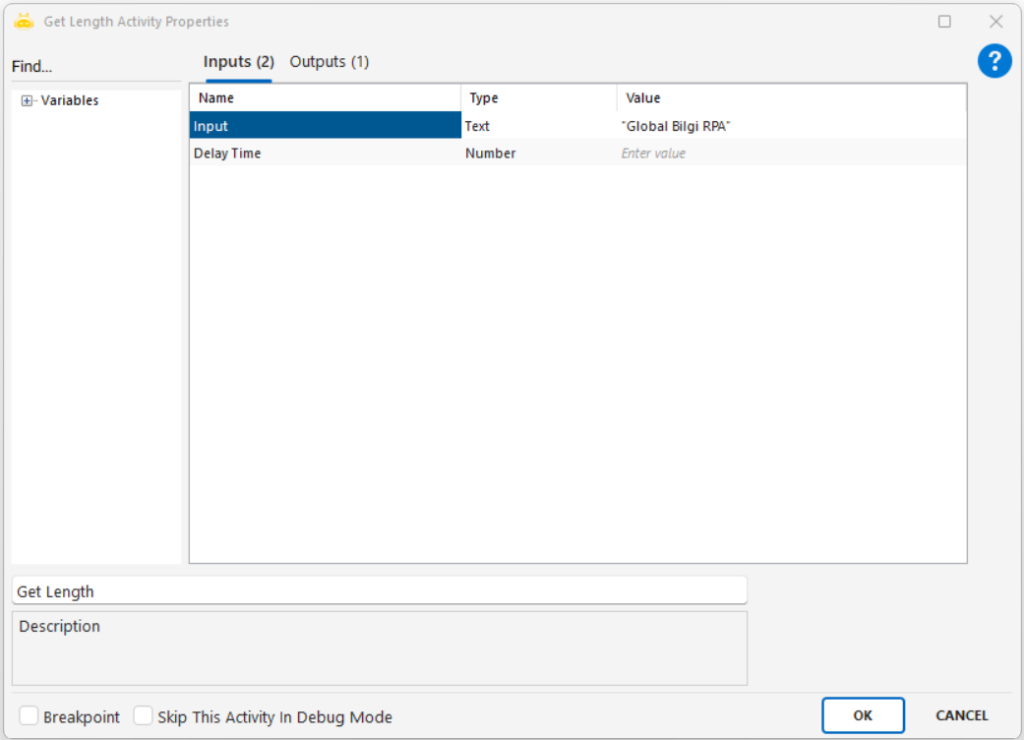Click the Find... search field
The width and height of the screenshot is (1024, 740).
click(x=95, y=67)
